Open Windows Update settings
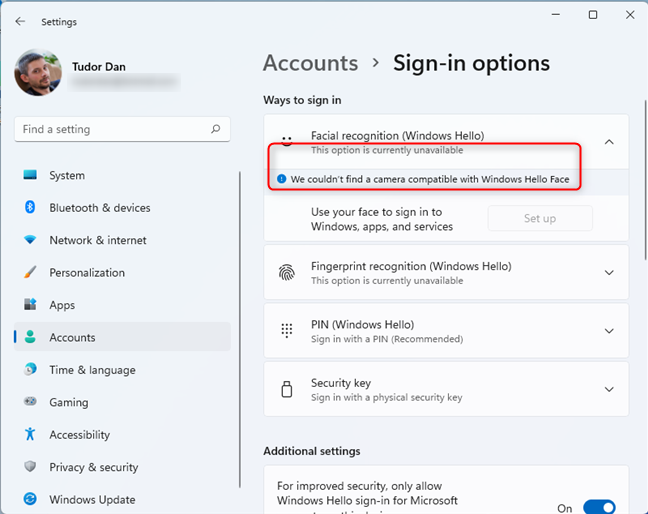648x514 pixels. 122,500
